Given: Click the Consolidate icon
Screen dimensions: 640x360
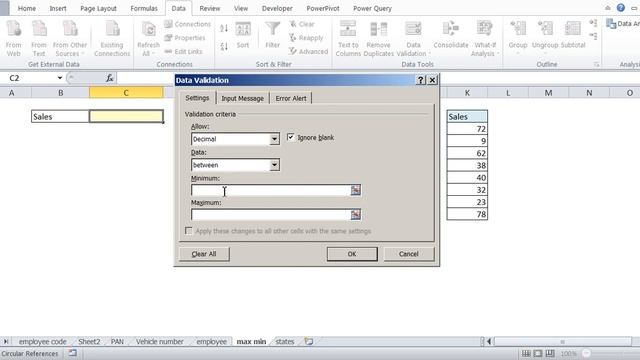Looking at the screenshot, I should (451, 35).
